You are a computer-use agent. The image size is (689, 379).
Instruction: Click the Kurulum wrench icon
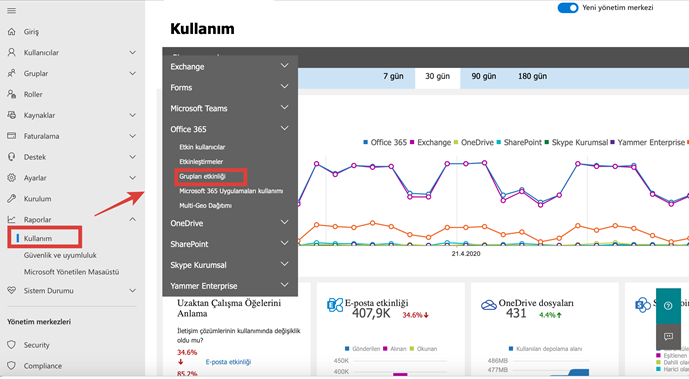(x=11, y=199)
